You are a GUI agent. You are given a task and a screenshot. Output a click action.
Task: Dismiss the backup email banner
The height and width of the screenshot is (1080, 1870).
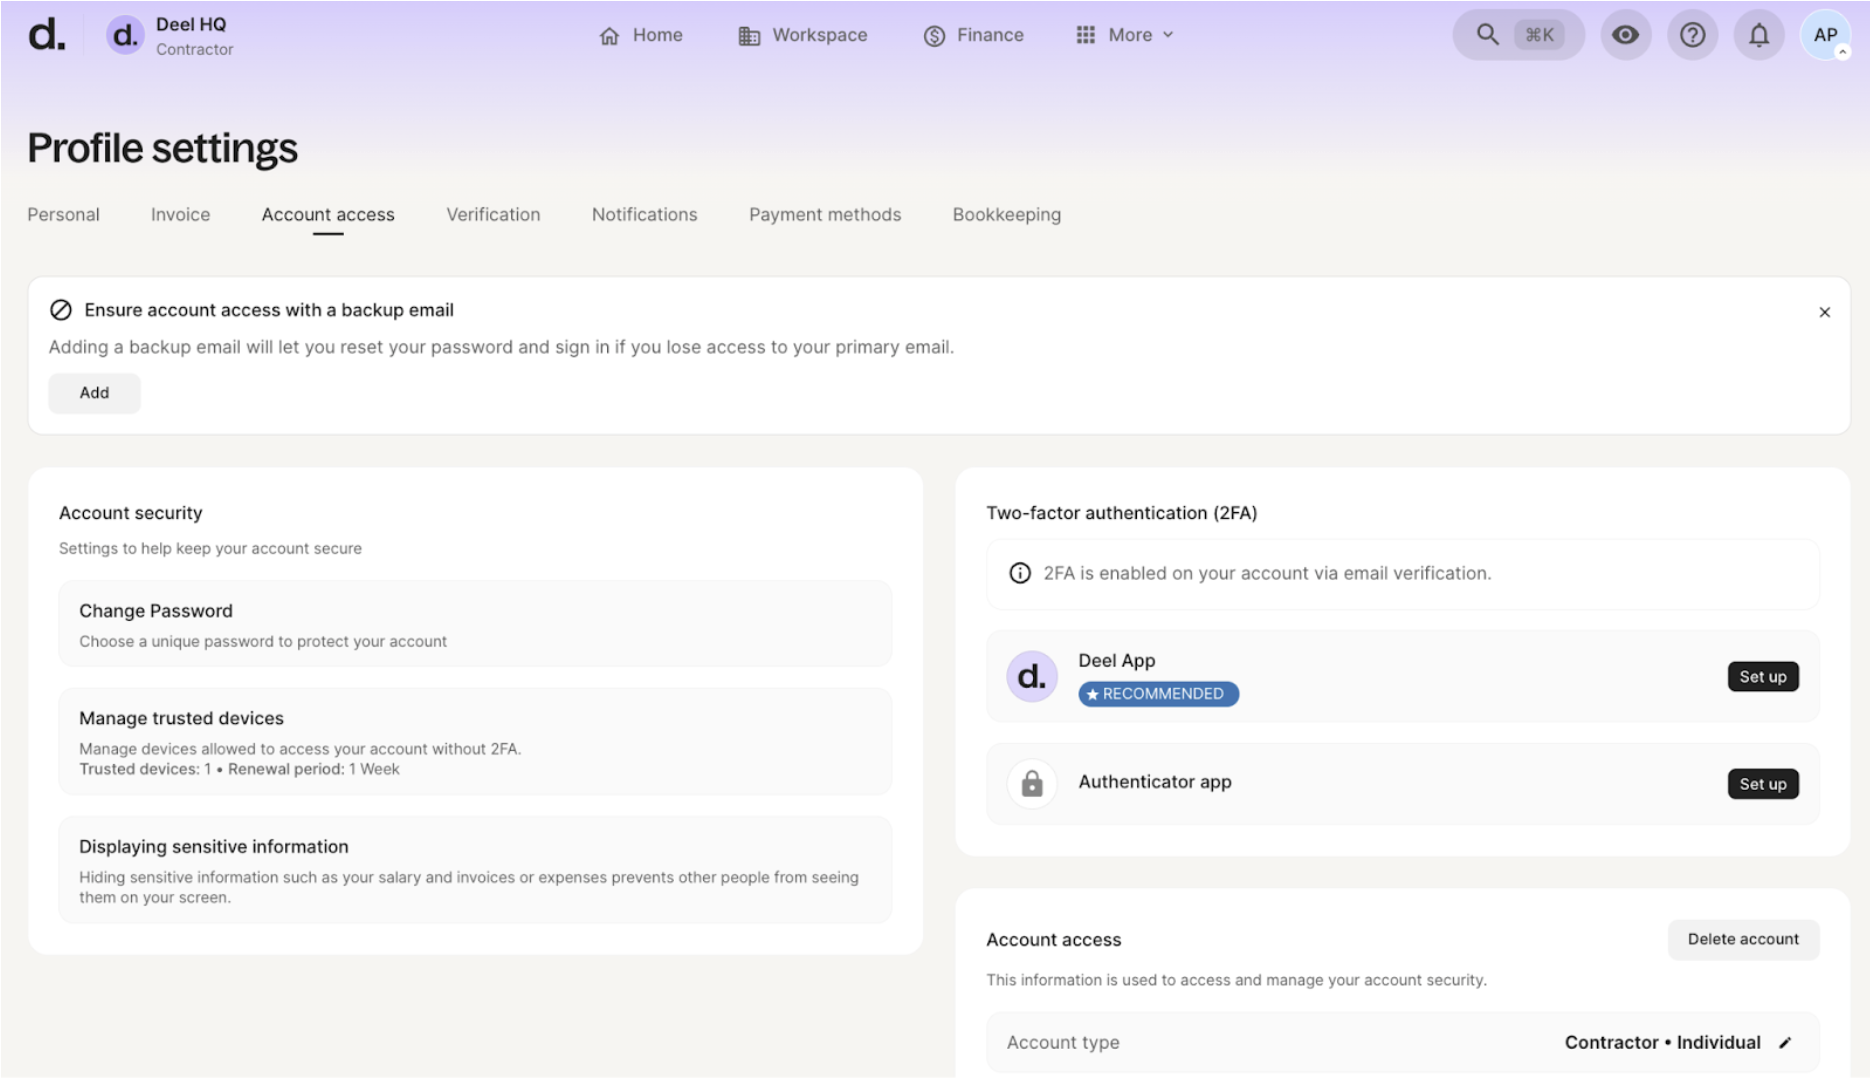1824,311
